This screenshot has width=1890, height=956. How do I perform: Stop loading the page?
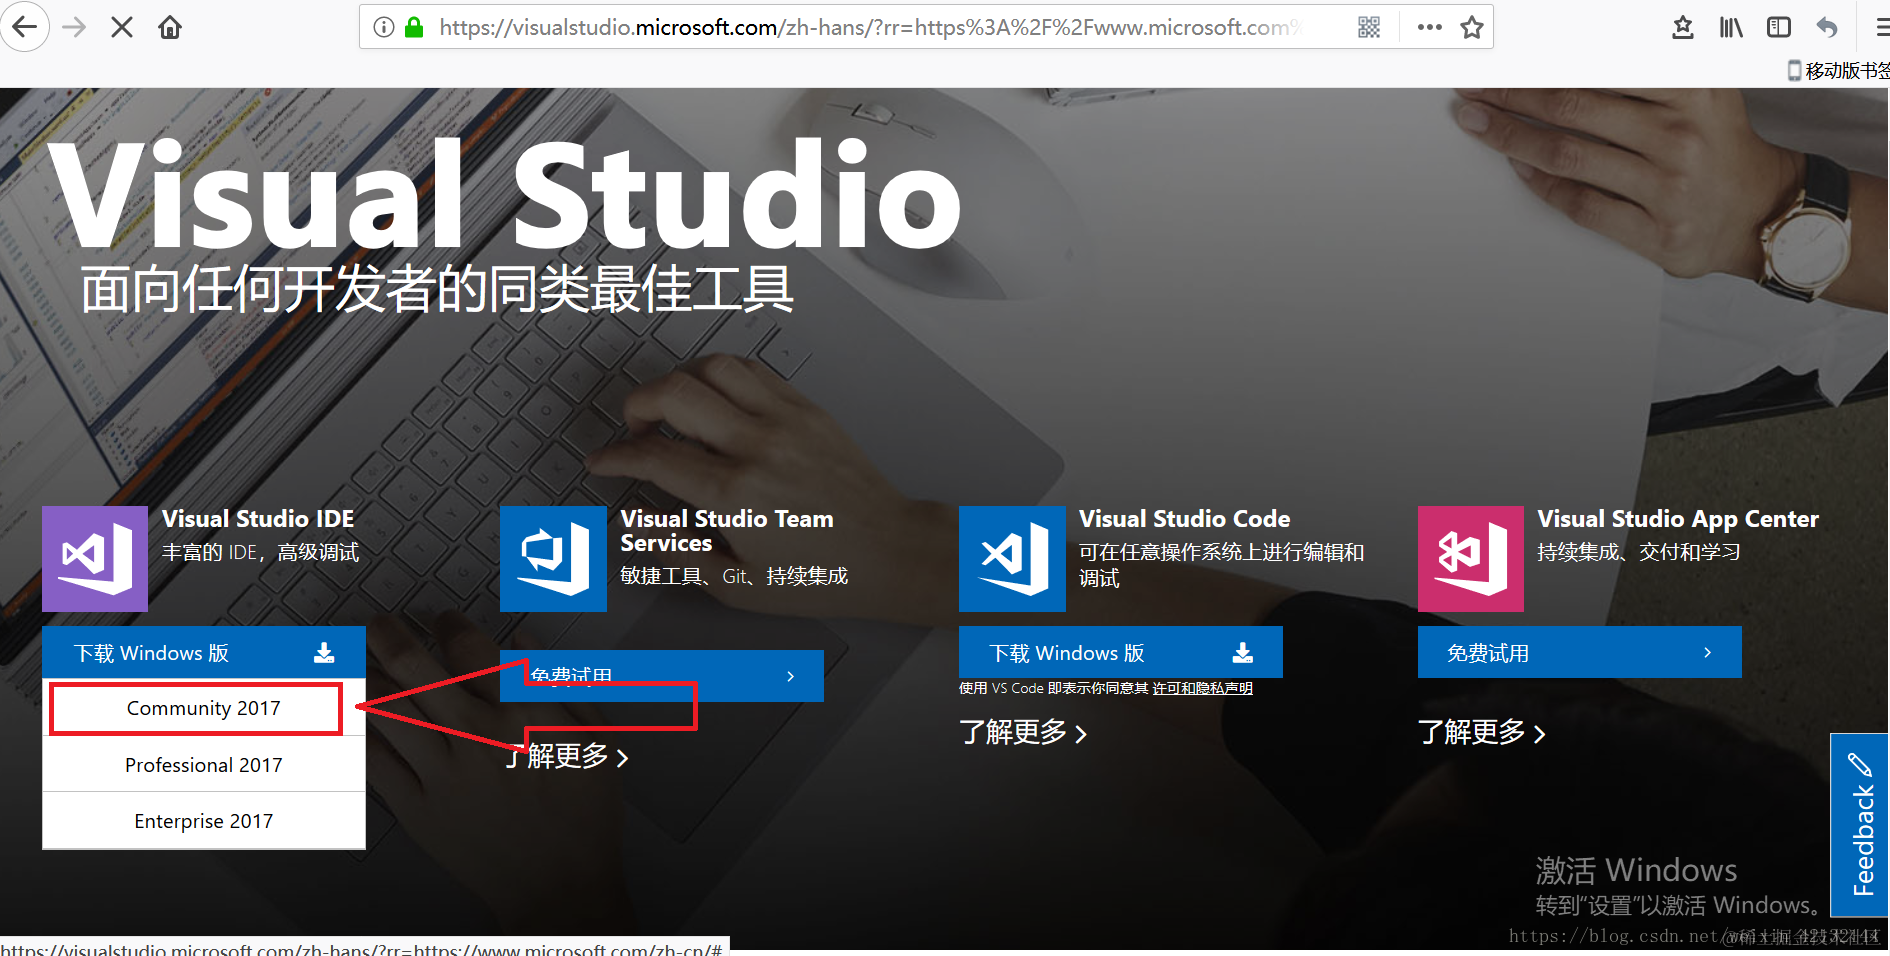click(122, 27)
